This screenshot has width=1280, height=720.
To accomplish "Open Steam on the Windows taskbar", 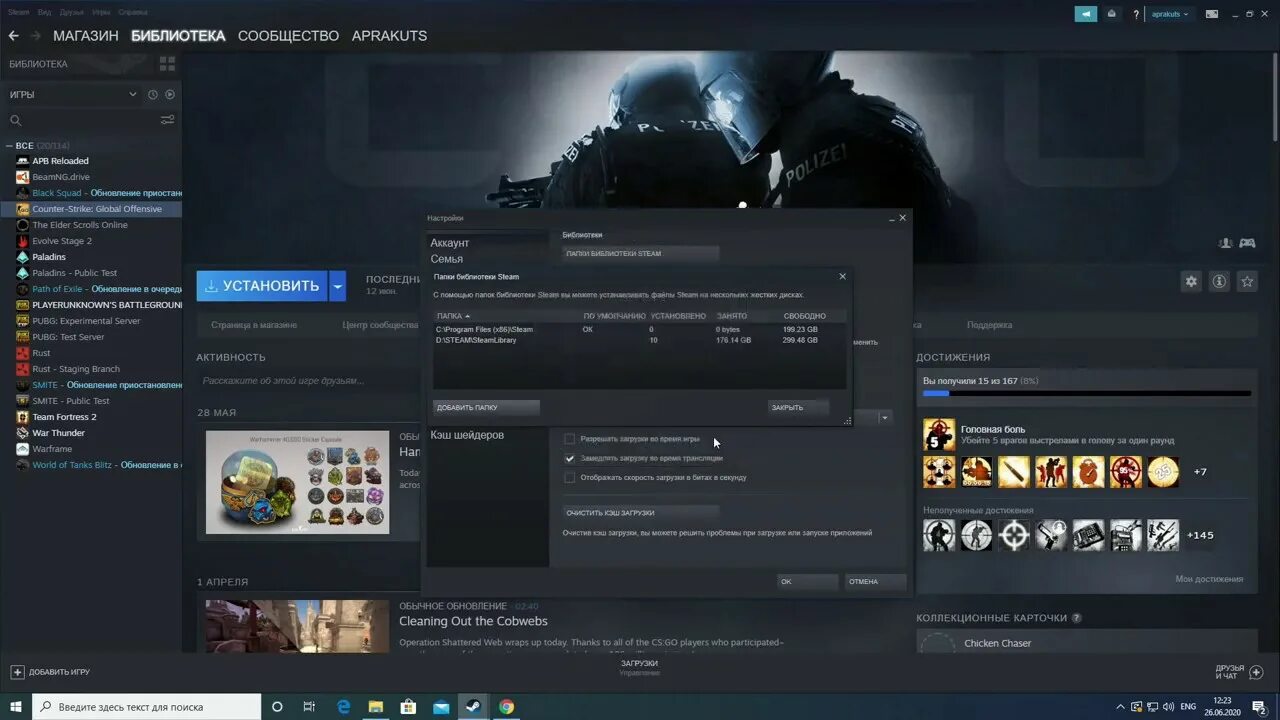I will click(473, 706).
